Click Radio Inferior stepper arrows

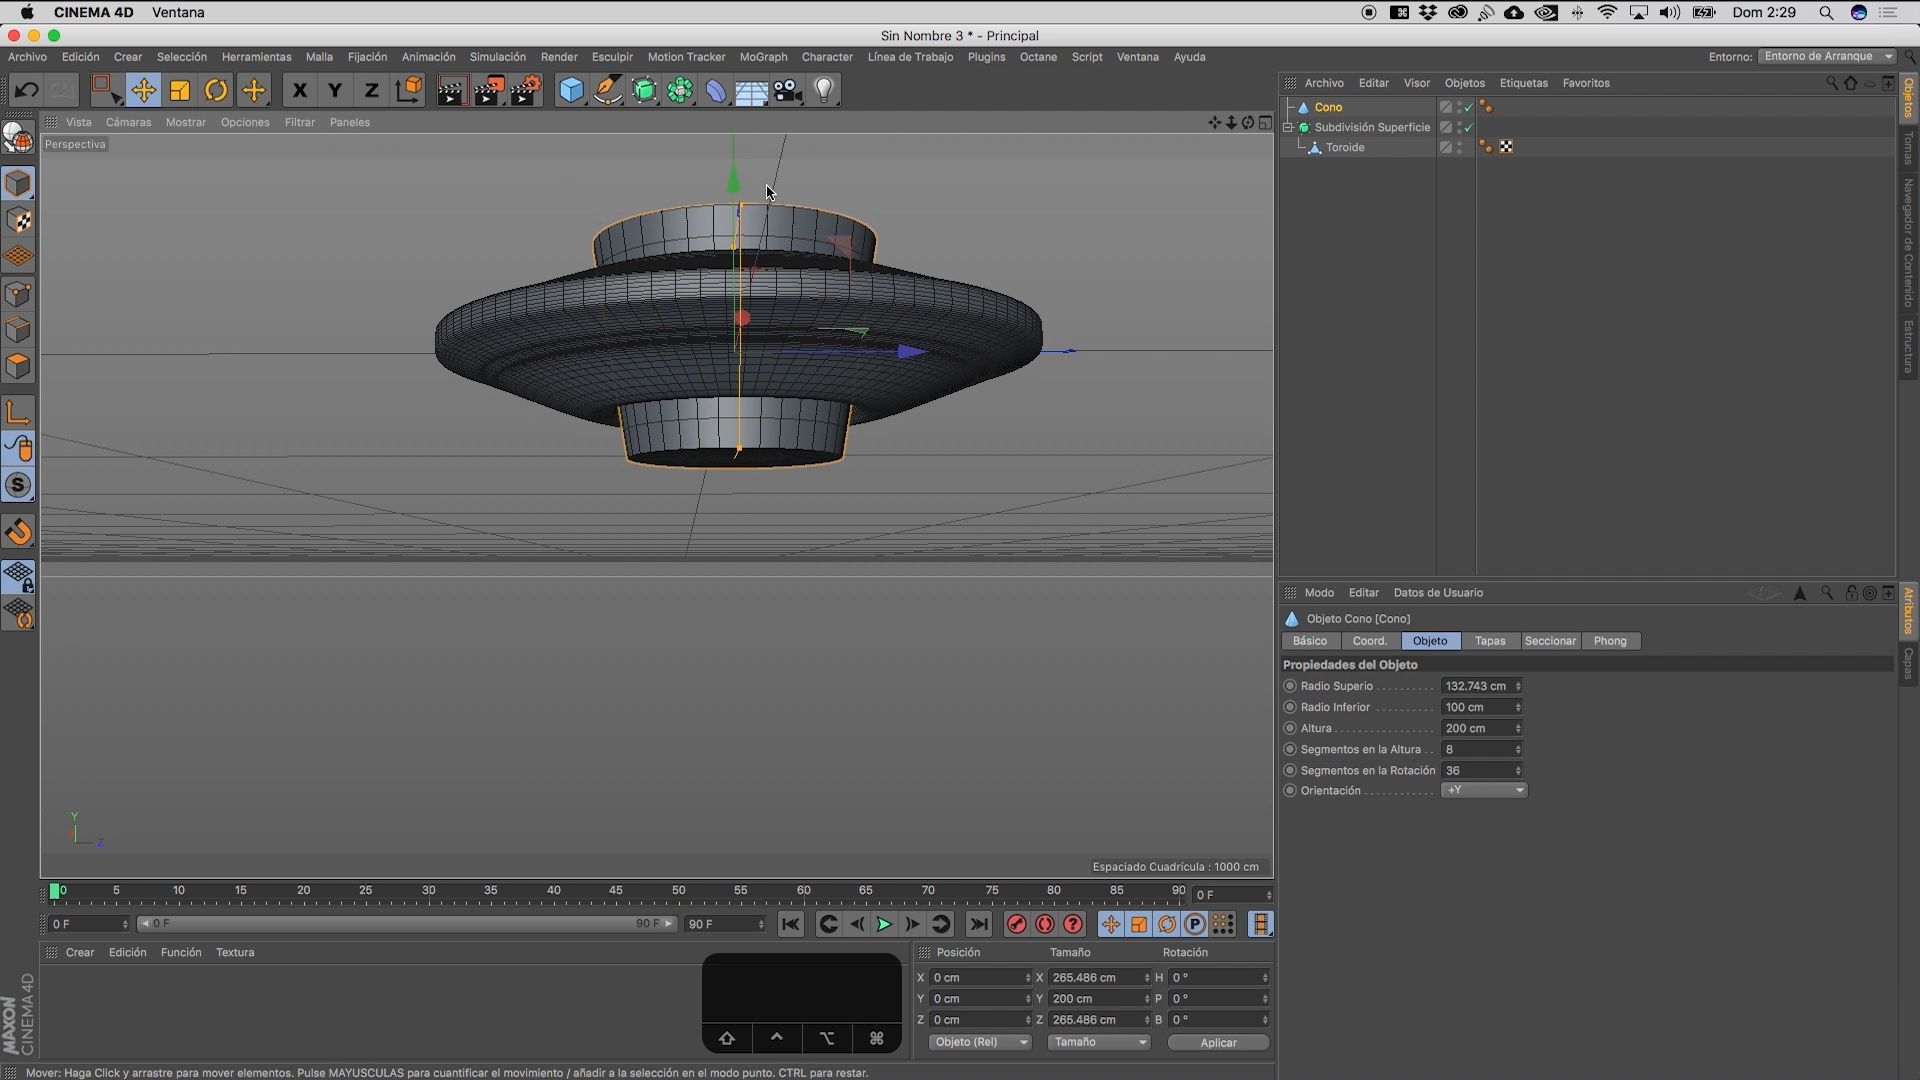[1518, 707]
